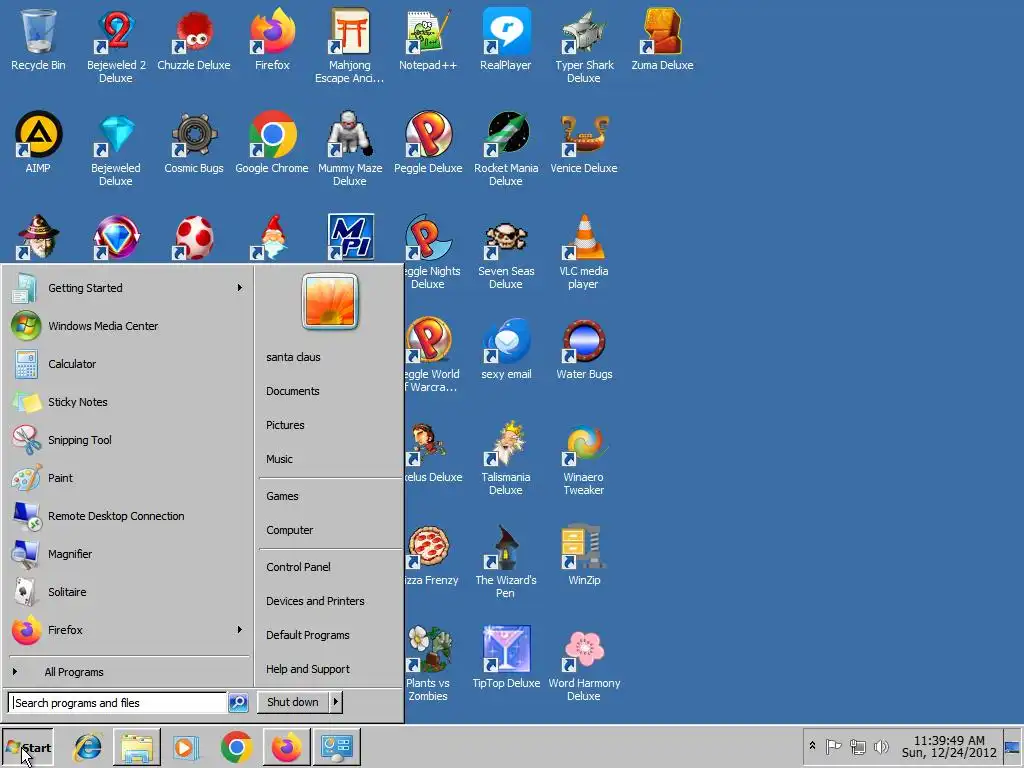This screenshot has height=768, width=1024.
Task: Click the volume speaker tray icon
Action: click(x=881, y=746)
